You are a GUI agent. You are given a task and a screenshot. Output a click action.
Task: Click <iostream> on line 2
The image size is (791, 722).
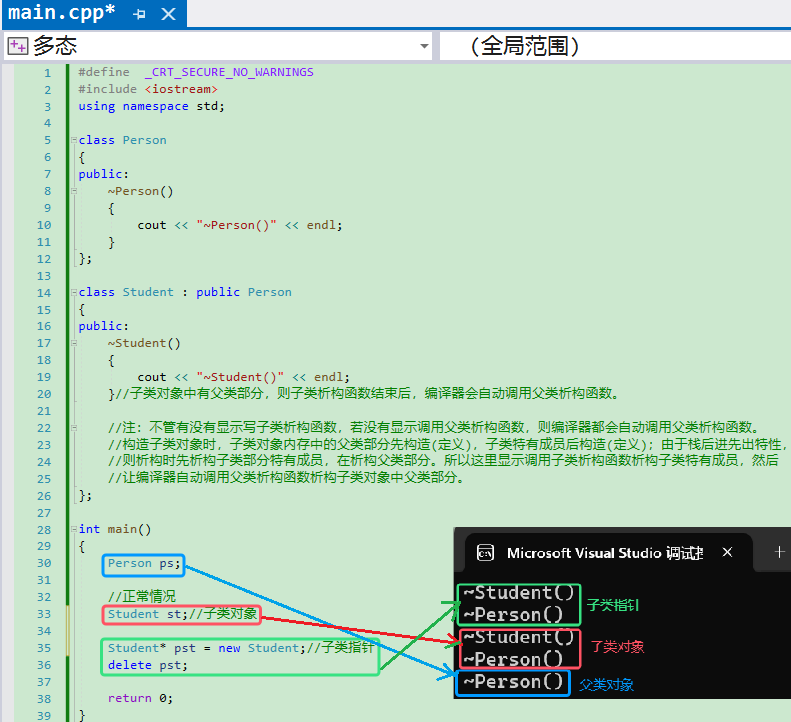click(x=181, y=89)
